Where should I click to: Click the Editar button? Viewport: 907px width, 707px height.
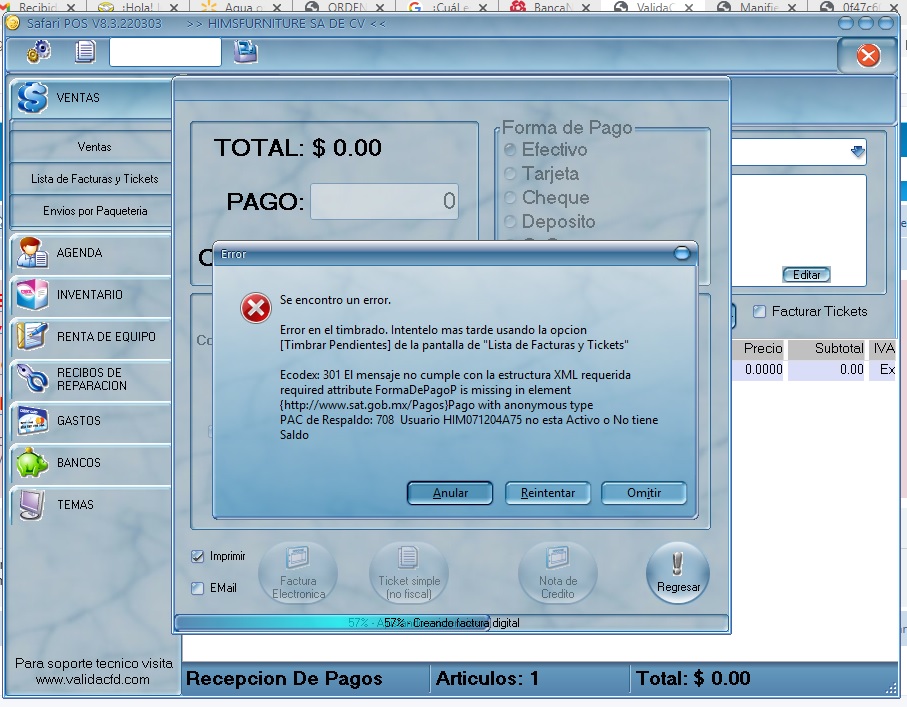(806, 275)
